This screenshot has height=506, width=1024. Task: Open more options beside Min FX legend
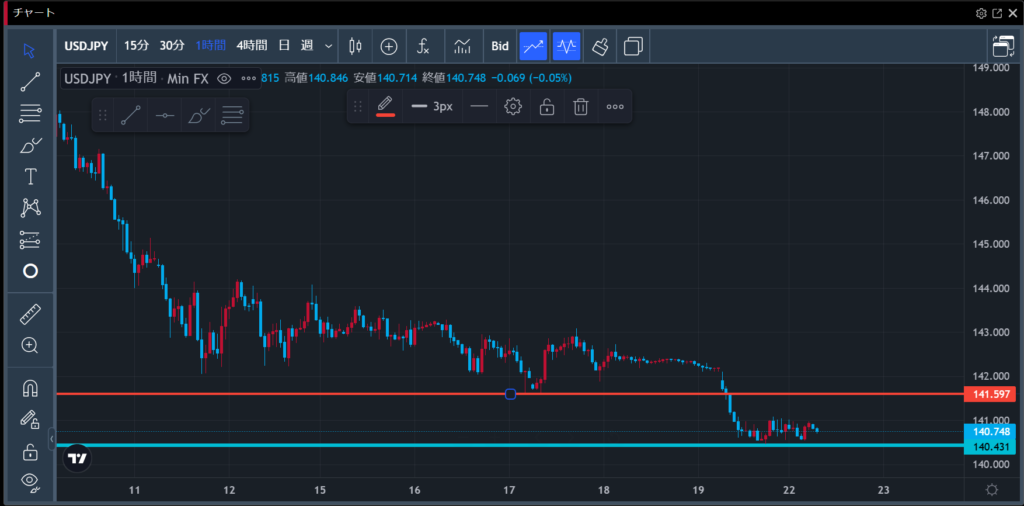pyautogui.click(x=248, y=78)
